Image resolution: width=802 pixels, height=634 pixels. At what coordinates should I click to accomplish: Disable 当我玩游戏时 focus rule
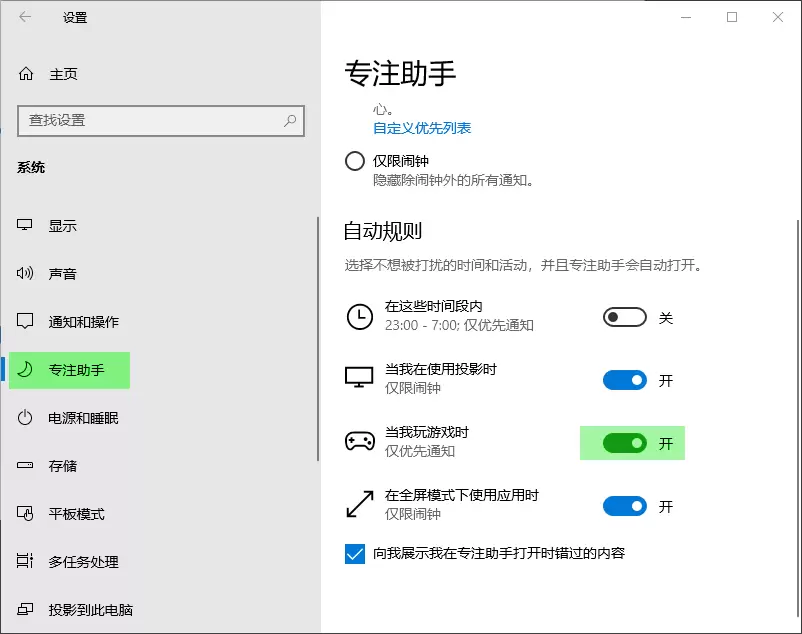(x=630, y=443)
